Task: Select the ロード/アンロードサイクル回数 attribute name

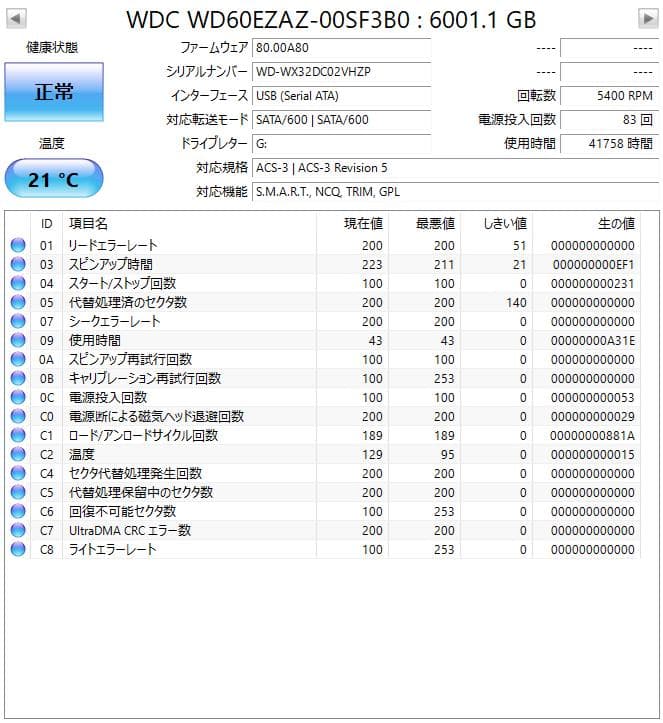Action: [143, 435]
